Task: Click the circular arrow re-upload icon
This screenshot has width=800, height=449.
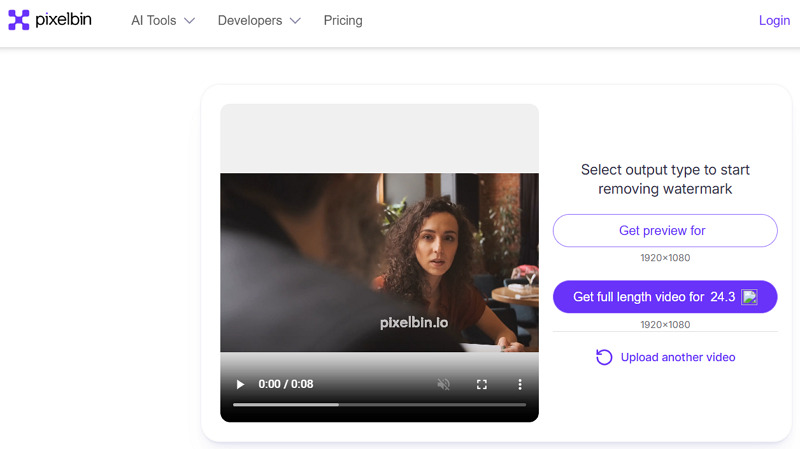Action: [x=604, y=357]
